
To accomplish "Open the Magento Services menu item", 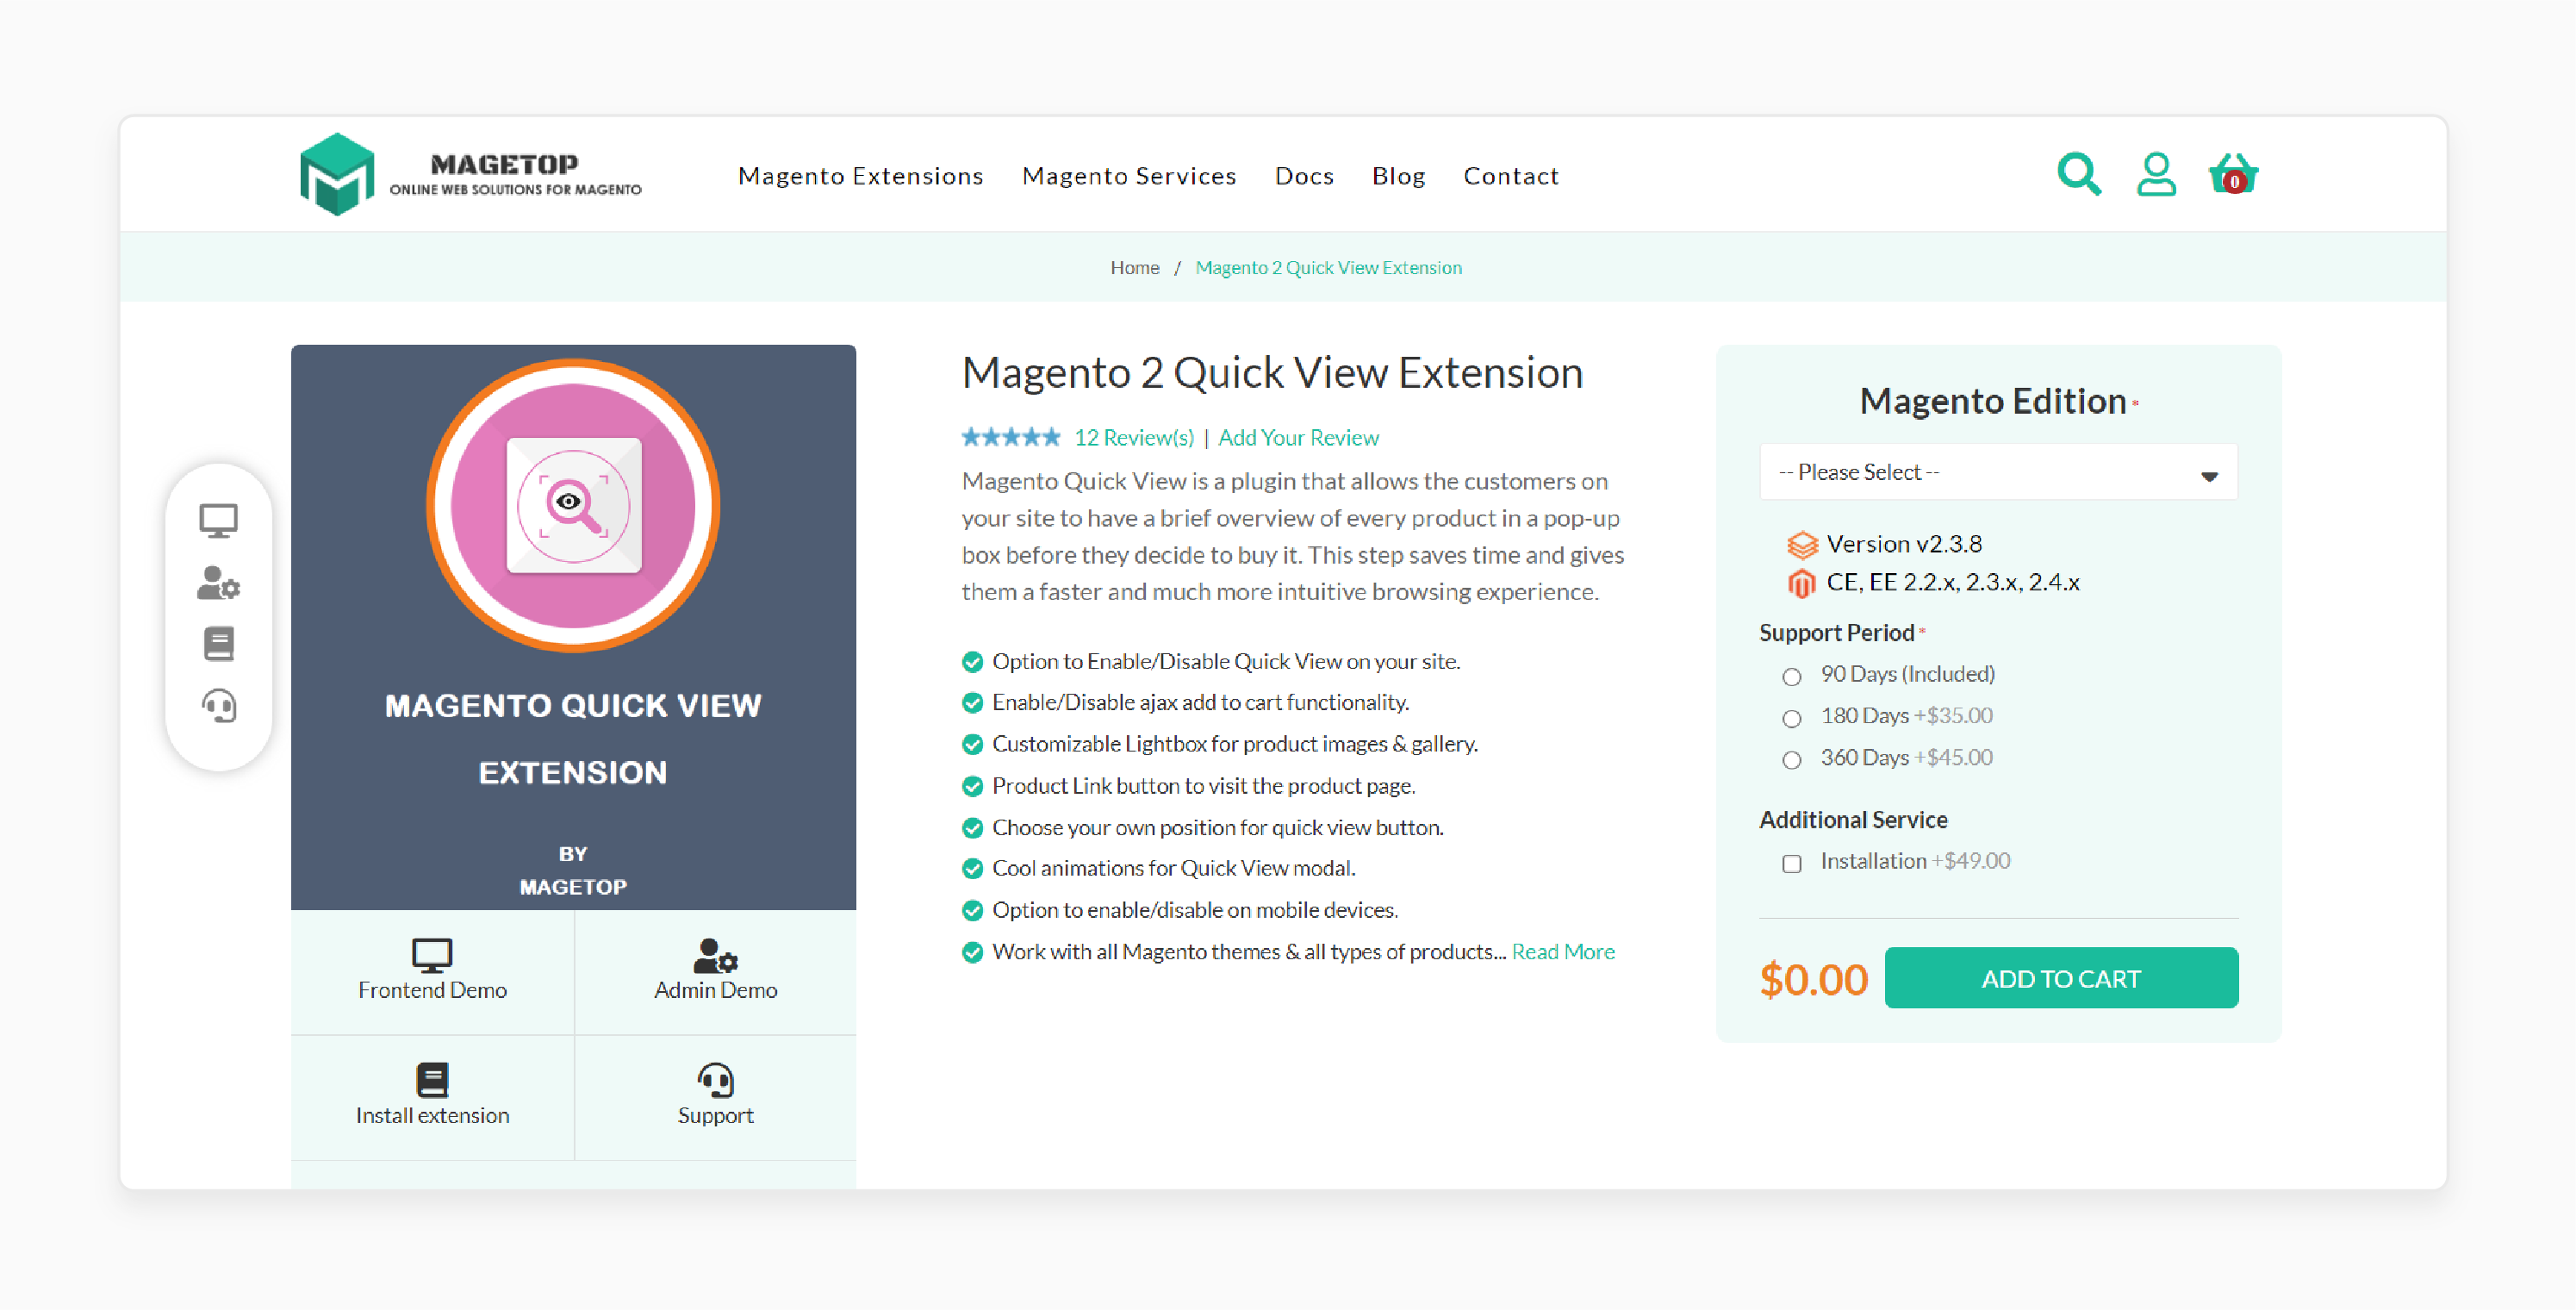I will pyautogui.click(x=1130, y=176).
